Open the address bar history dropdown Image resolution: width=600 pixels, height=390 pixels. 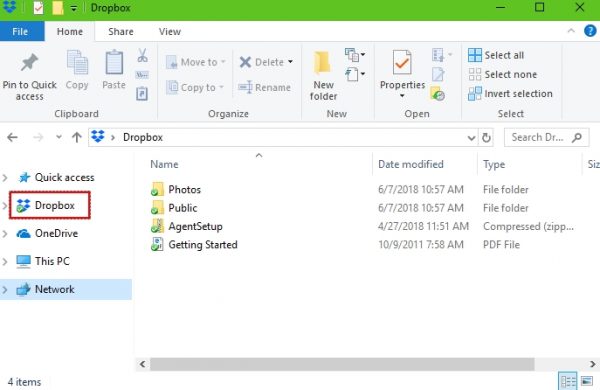coord(471,138)
